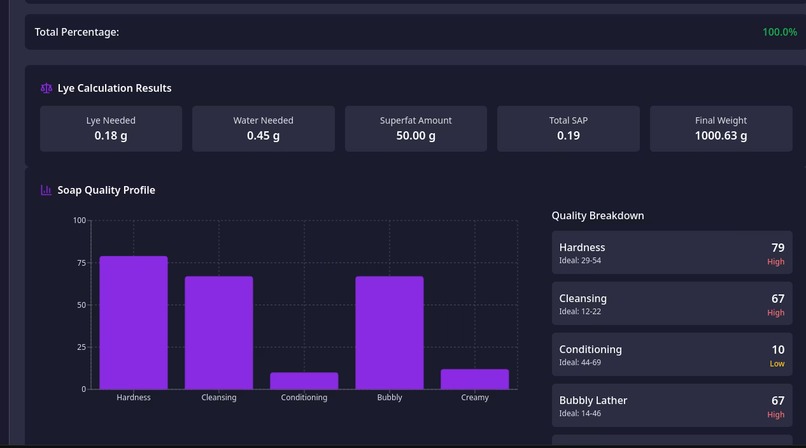Click the Ideal: 44-69 conditioning range text
The image size is (806, 448).
pyautogui.click(x=580, y=362)
